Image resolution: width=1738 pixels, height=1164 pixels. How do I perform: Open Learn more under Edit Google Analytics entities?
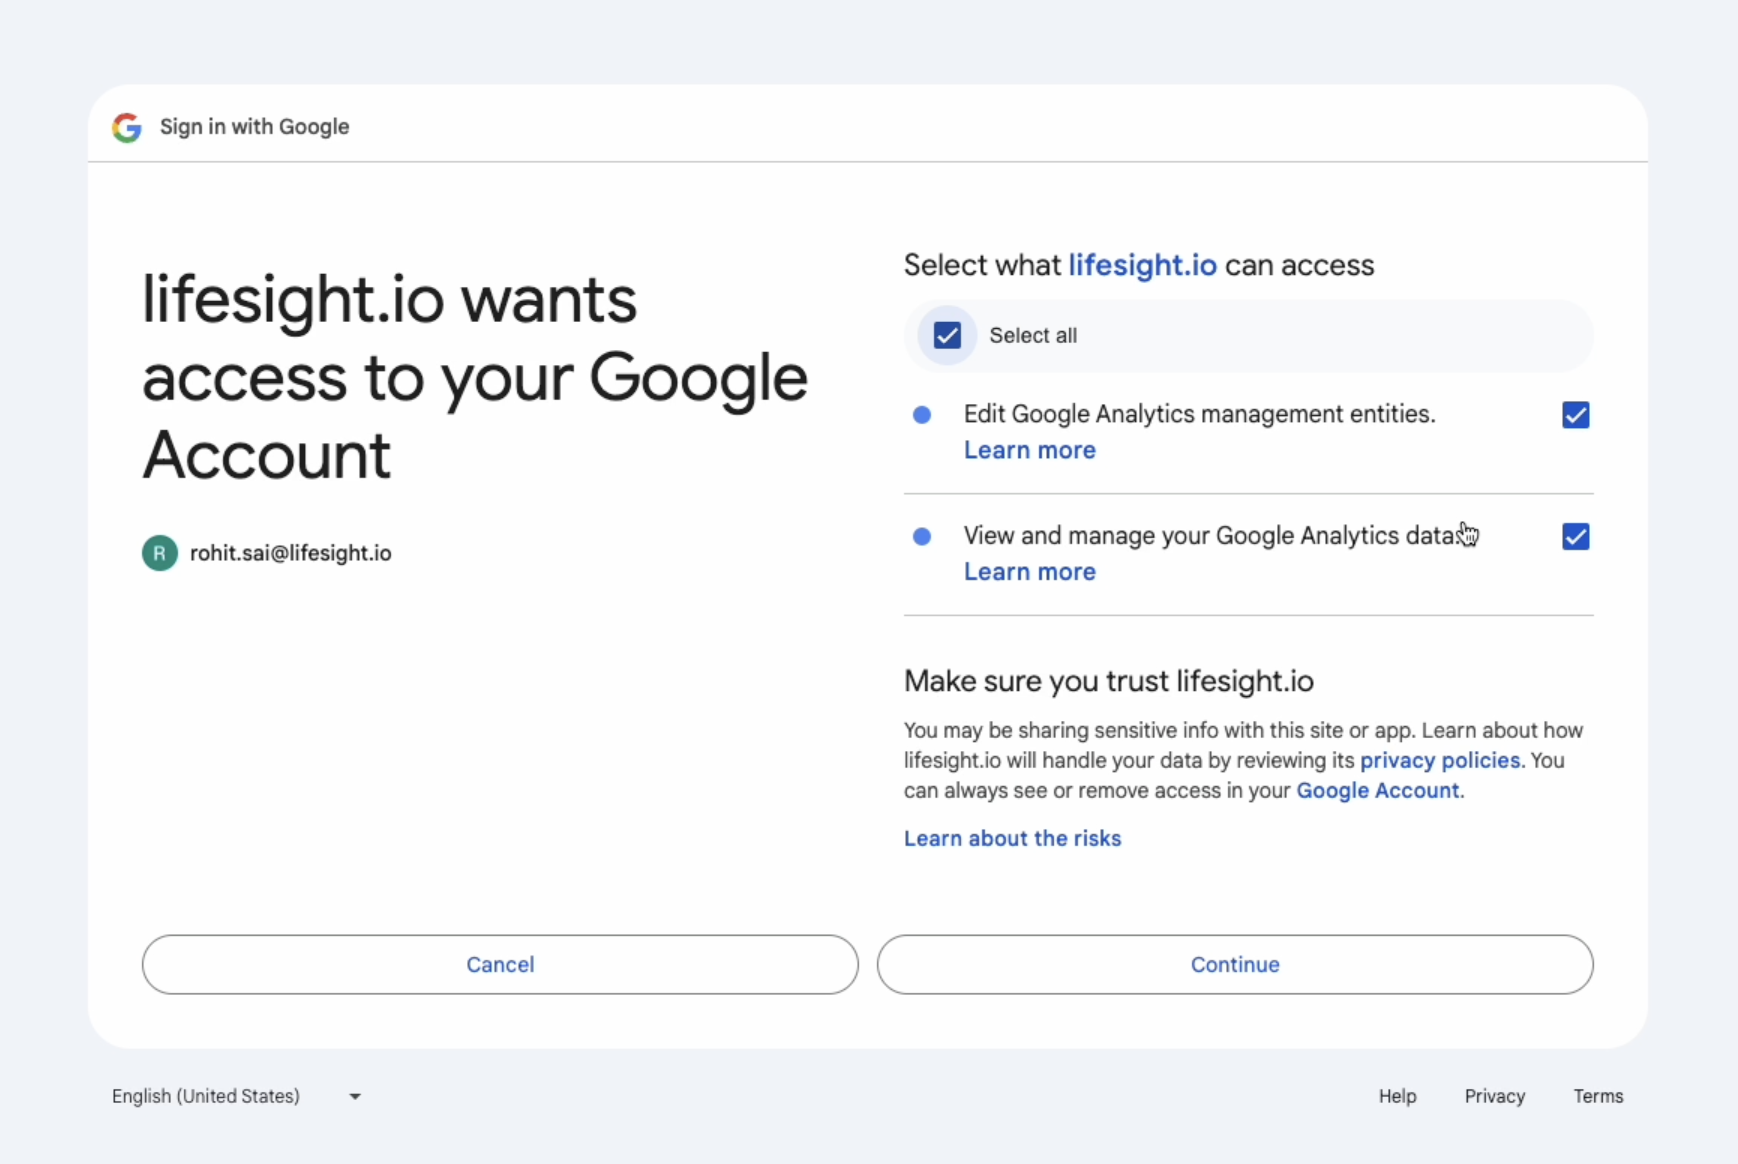pos(1029,450)
